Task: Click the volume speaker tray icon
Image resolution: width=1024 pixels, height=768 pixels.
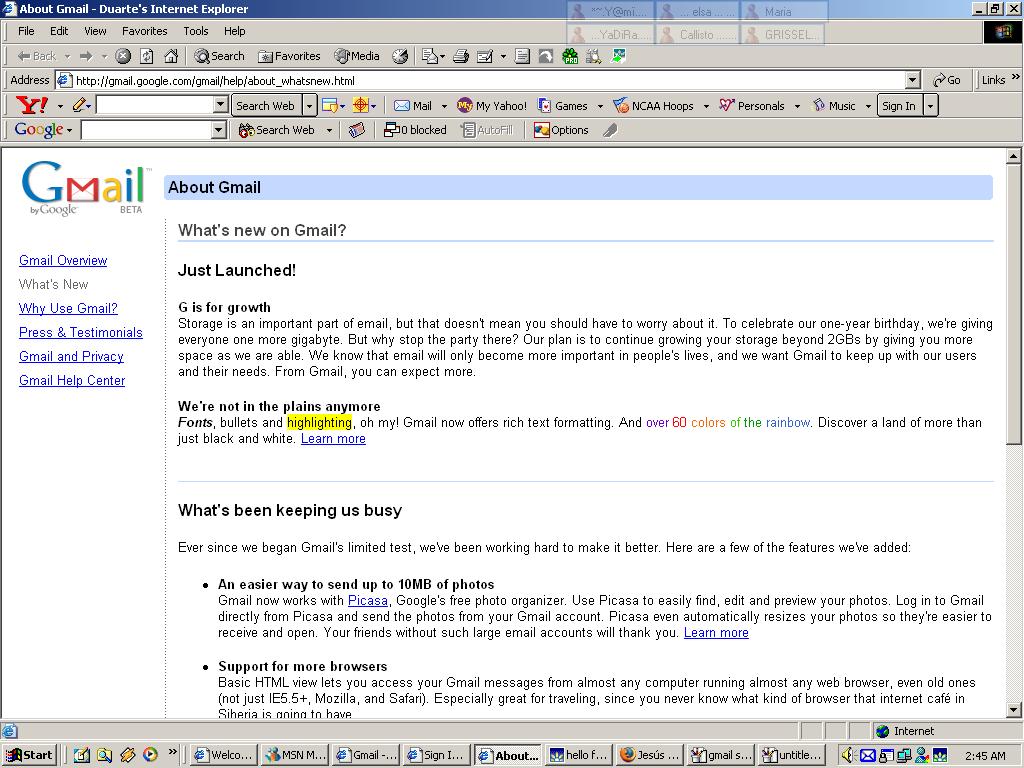Action: click(x=848, y=755)
